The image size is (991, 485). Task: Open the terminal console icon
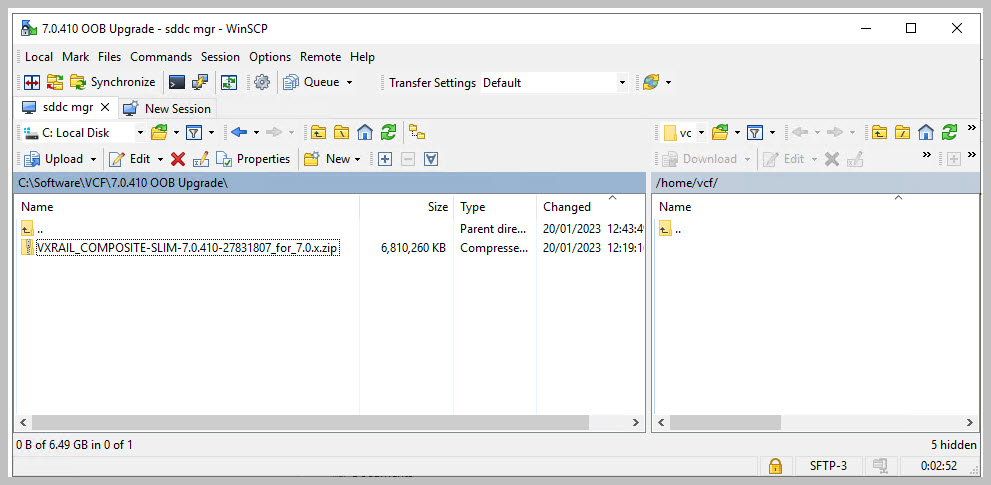(176, 82)
